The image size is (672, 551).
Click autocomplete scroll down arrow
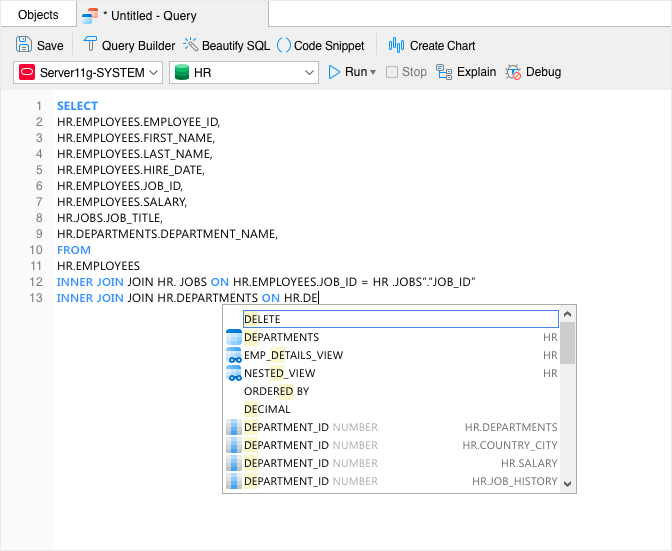567,484
